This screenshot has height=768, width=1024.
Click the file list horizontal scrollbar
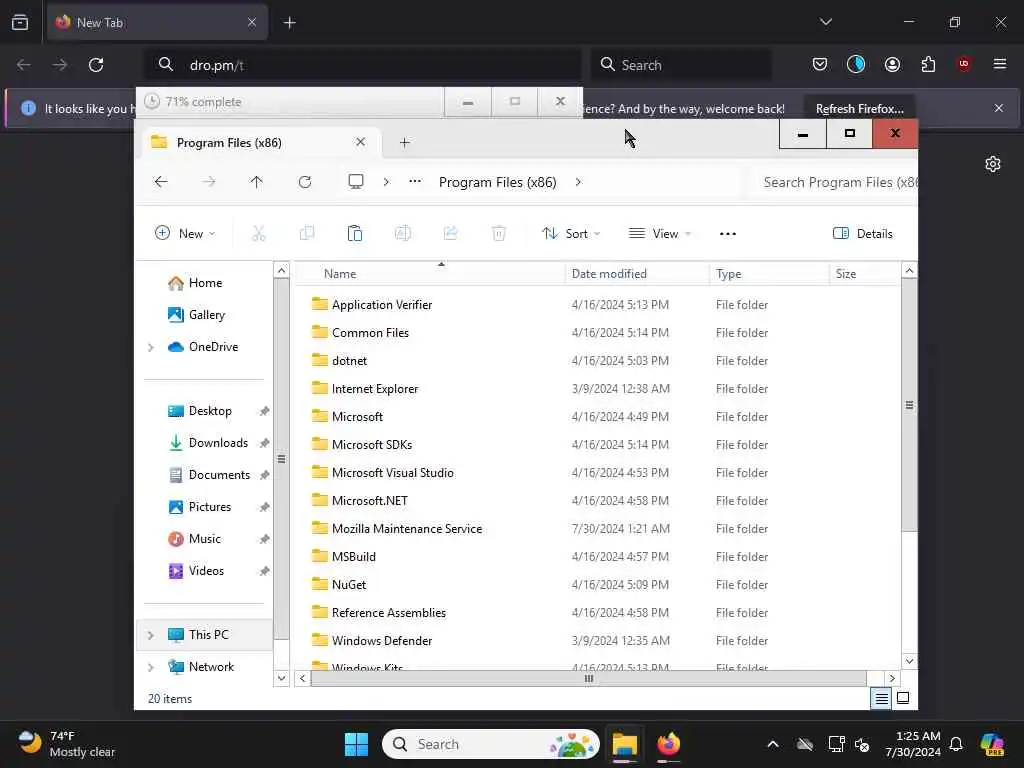tap(588, 679)
